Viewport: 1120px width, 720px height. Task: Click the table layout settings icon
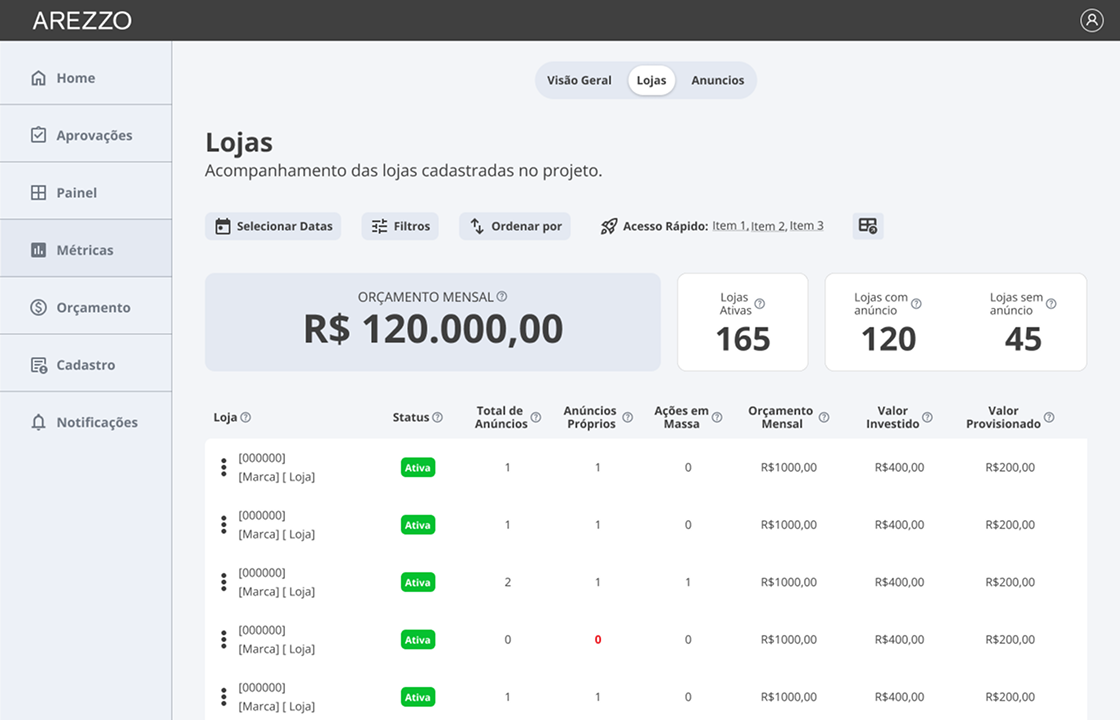point(868,226)
